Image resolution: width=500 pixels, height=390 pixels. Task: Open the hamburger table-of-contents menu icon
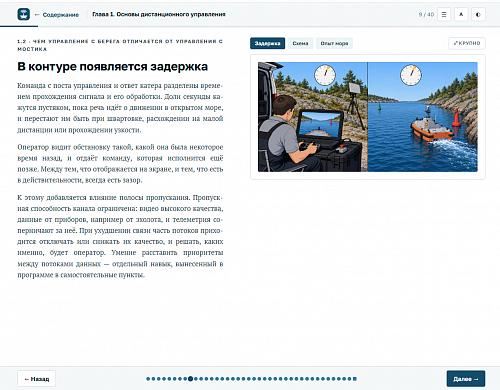coord(444,14)
